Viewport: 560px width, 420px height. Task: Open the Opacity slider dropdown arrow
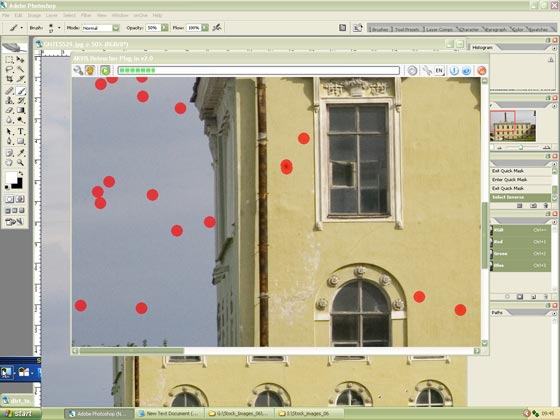click(165, 28)
